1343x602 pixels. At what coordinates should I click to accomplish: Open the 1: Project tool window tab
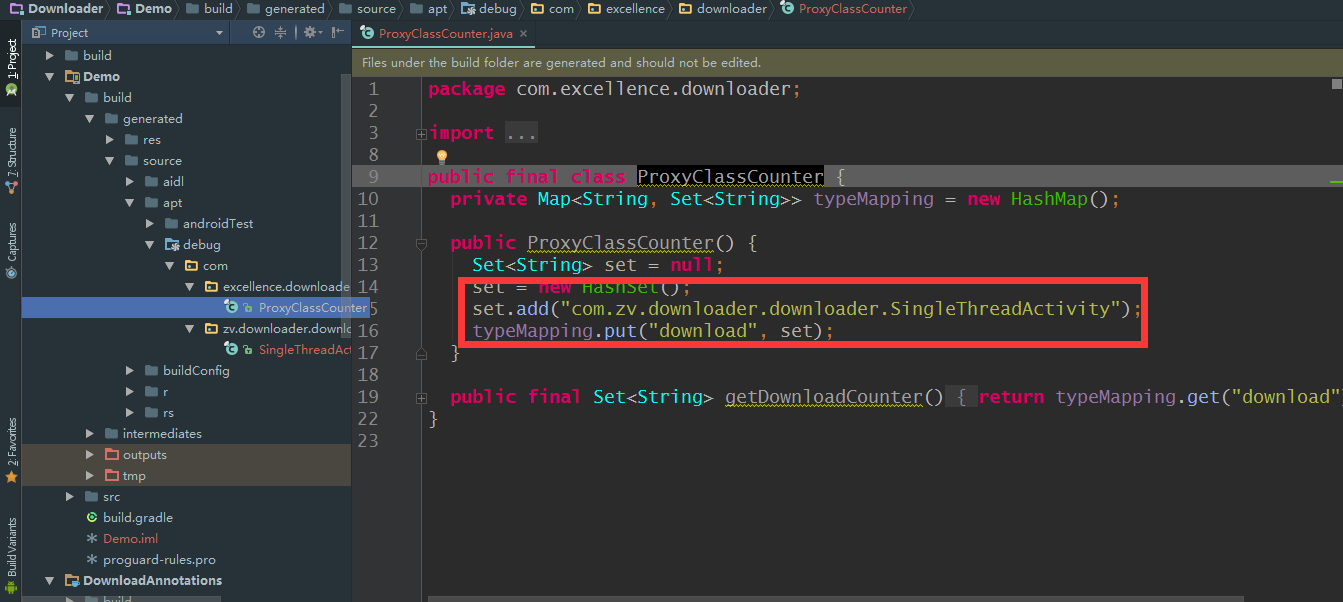coord(11,68)
